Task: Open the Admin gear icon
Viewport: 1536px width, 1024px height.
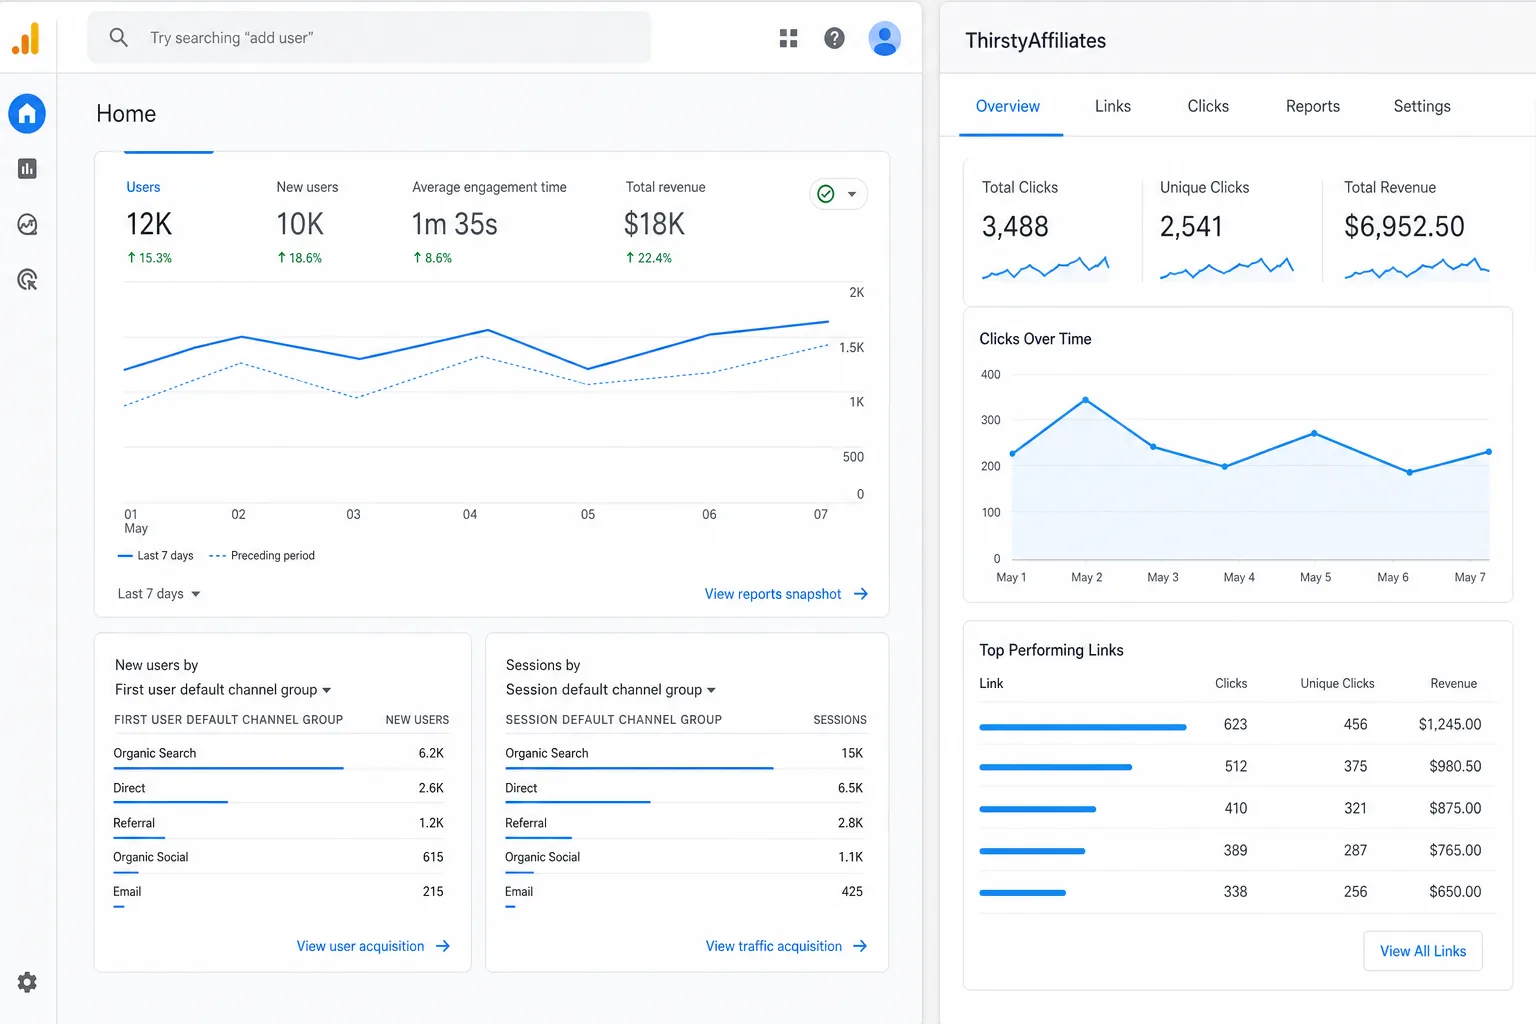Action: pyautogui.click(x=27, y=982)
